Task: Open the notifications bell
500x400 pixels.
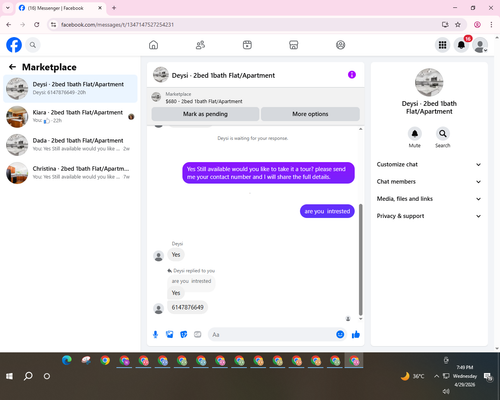Action: [461, 45]
